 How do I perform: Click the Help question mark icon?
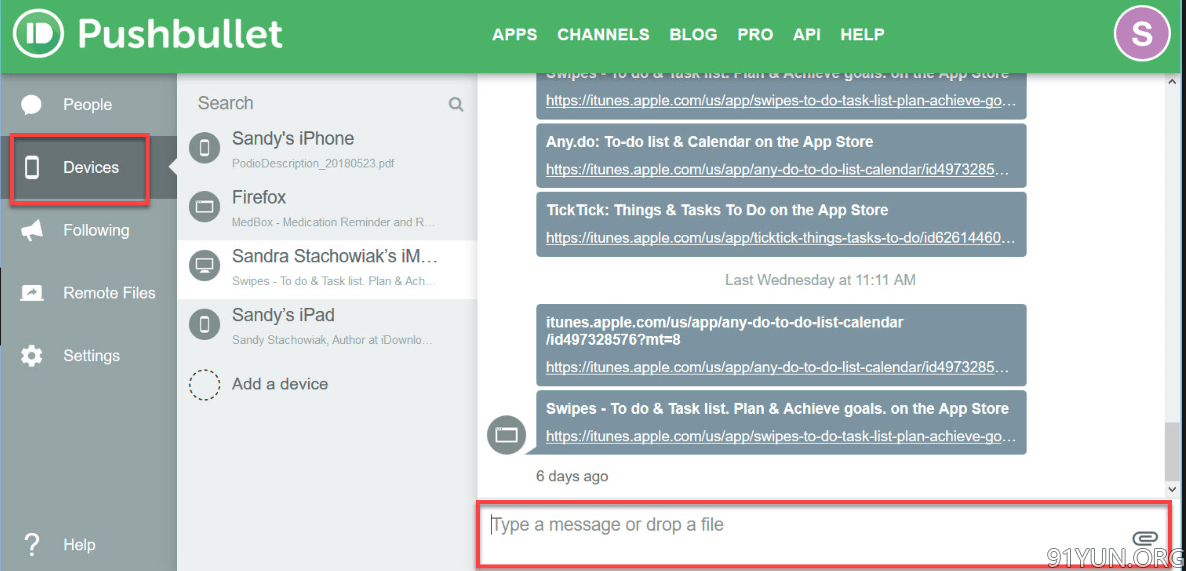point(32,544)
